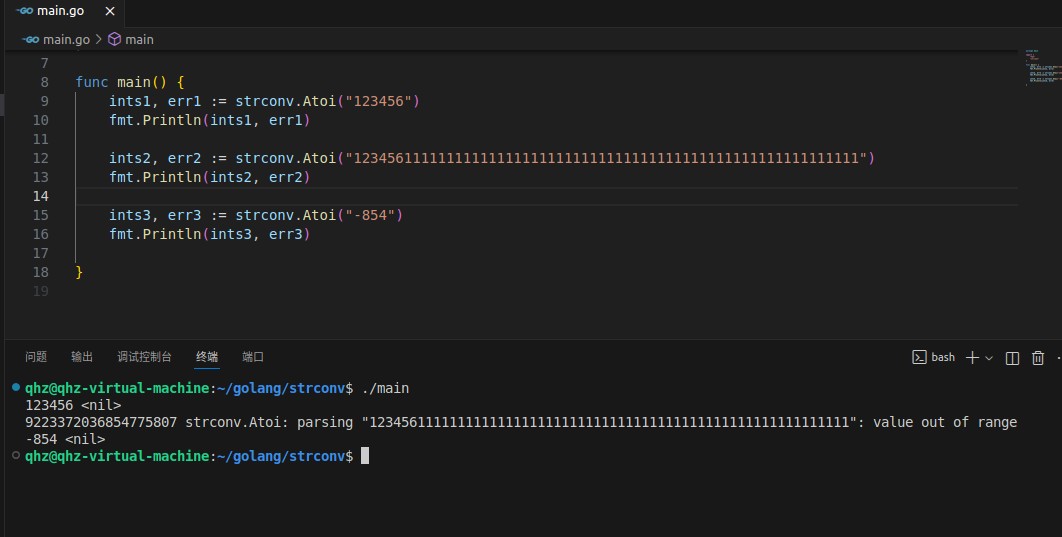Click the bash terminal profile icon
The height and width of the screenshot is (537, 1062).
pyautogui.click(x=919, y=358)
